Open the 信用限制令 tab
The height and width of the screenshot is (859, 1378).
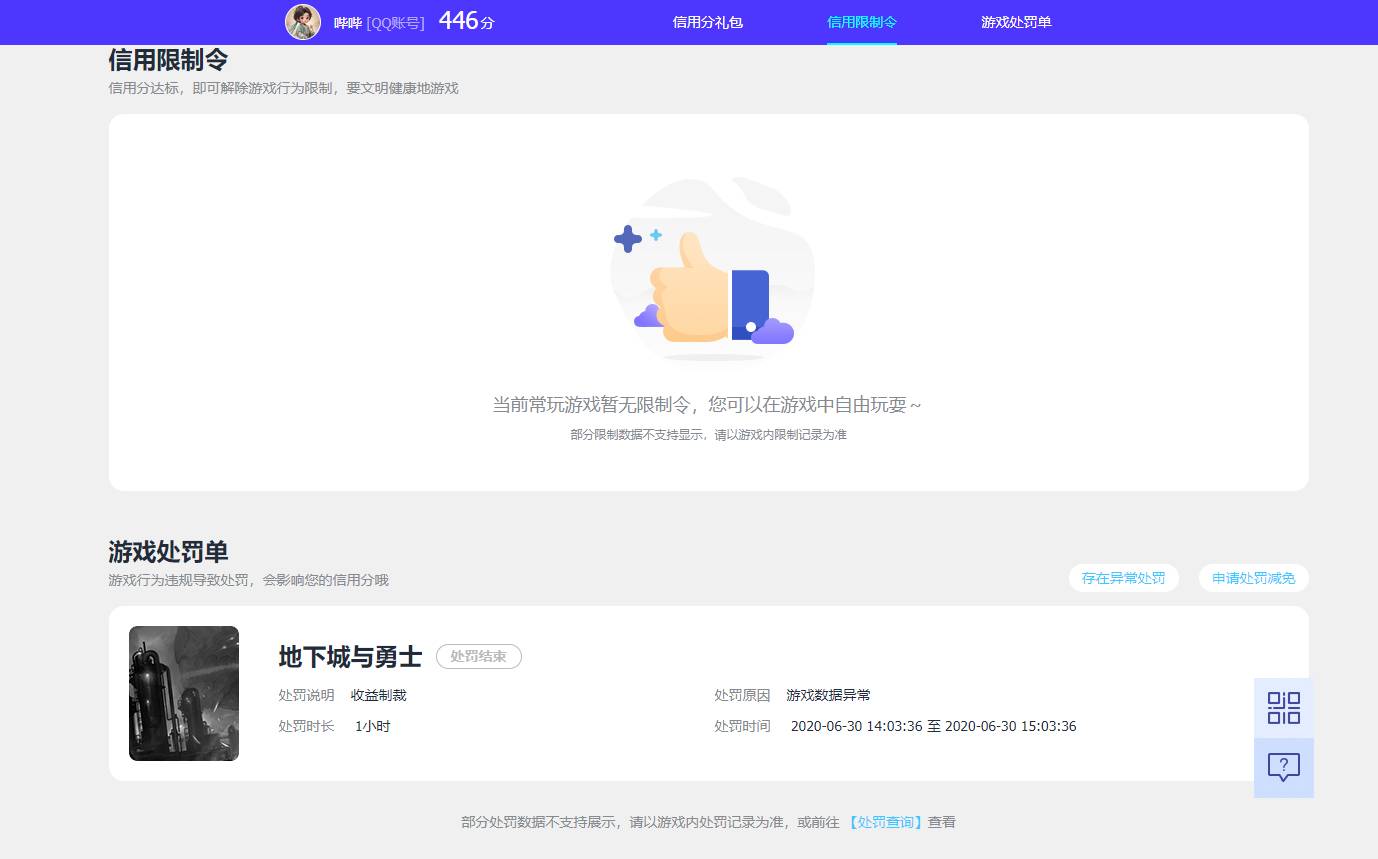(861, 22)
